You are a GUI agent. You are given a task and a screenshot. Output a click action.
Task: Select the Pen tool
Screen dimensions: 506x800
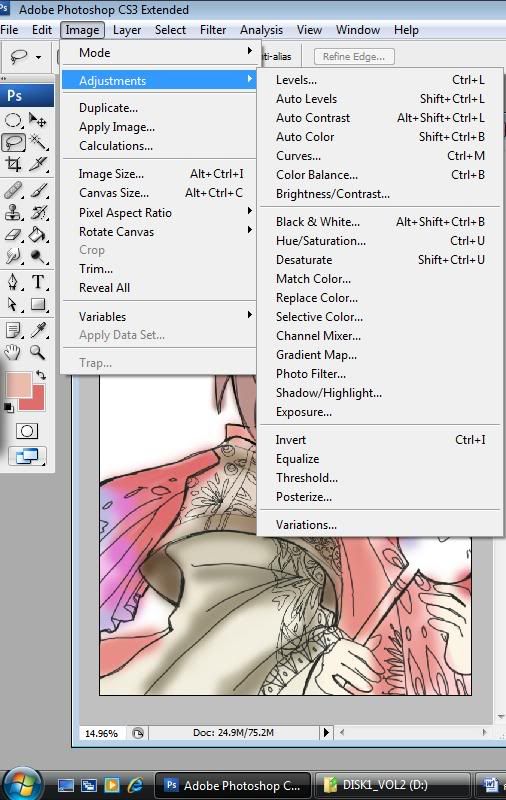point(13,282)
